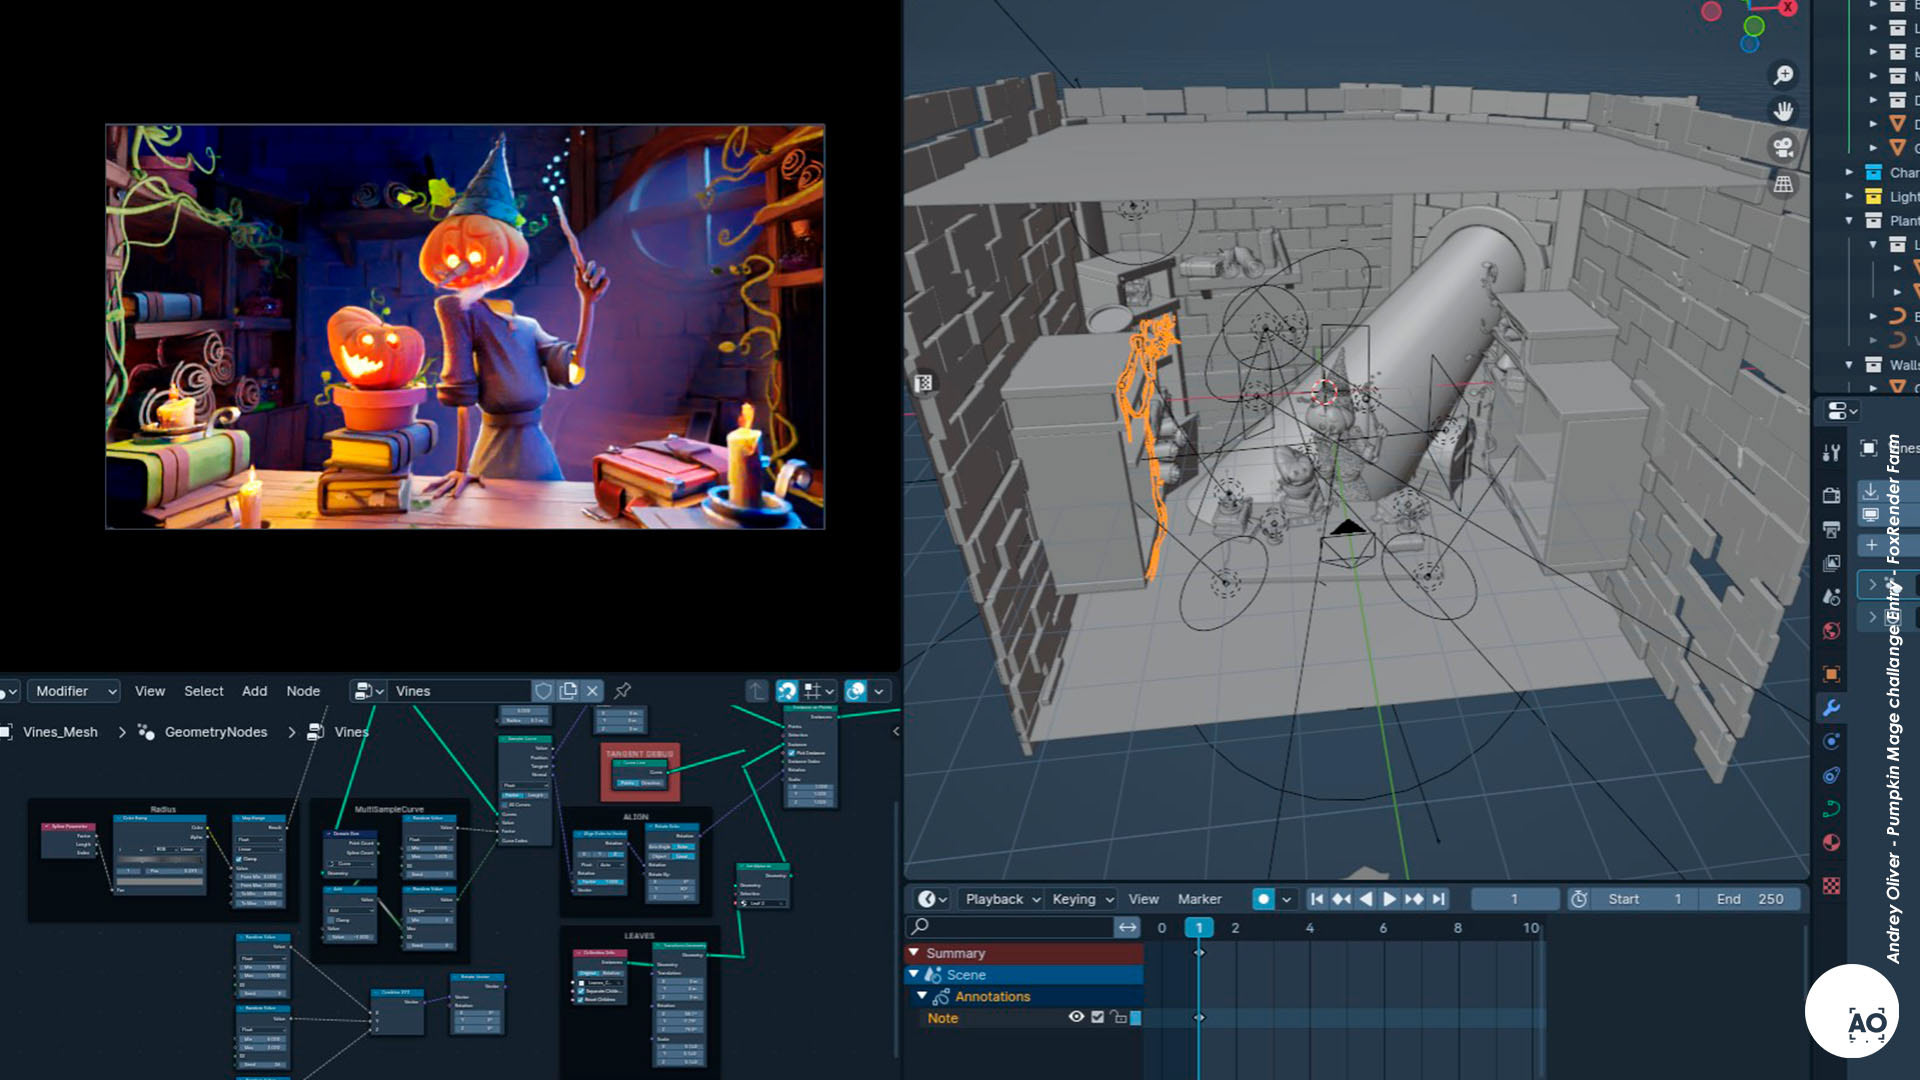Image resolution: width=1920 pixels, height=1080 pixels.
Task: Jump to next keyframe button
Action: click(x=1414, y=899)
